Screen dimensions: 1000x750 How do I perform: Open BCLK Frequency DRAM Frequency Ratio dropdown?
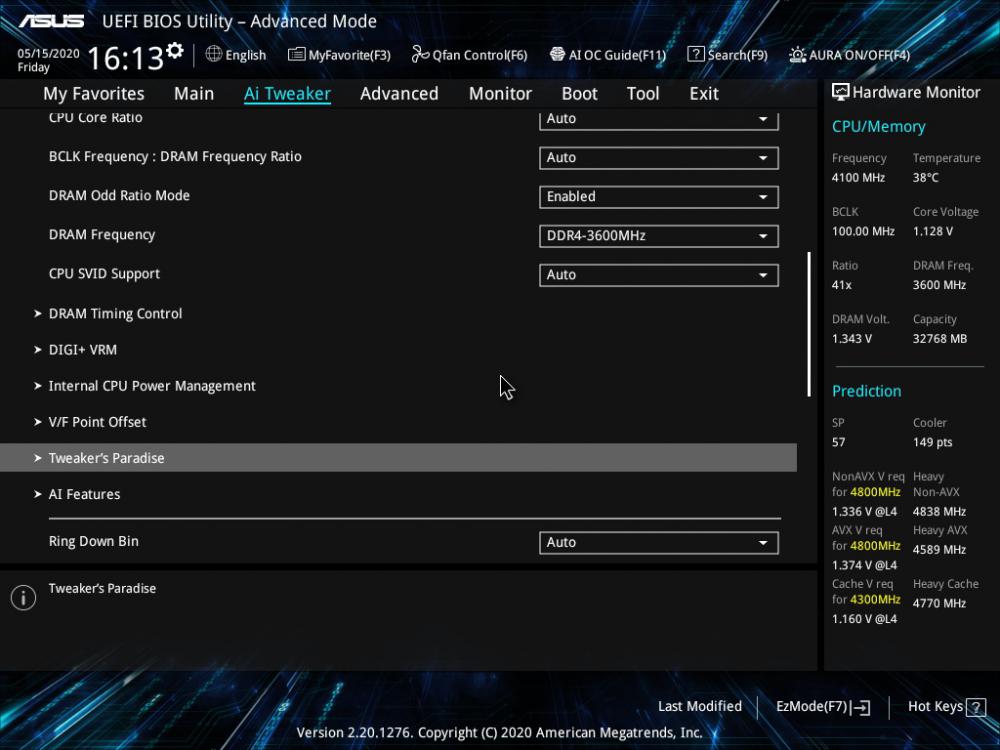pyautogui.click(x=659, y=158)
